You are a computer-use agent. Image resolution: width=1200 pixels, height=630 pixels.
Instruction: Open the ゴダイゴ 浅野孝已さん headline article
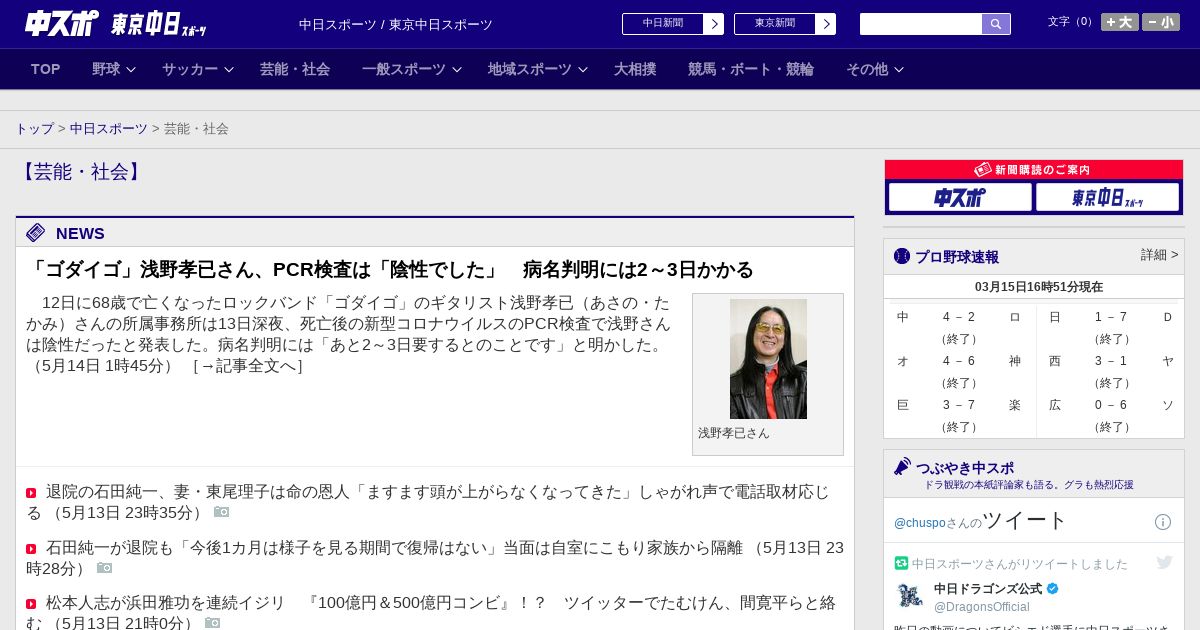(x=390, y=270)
